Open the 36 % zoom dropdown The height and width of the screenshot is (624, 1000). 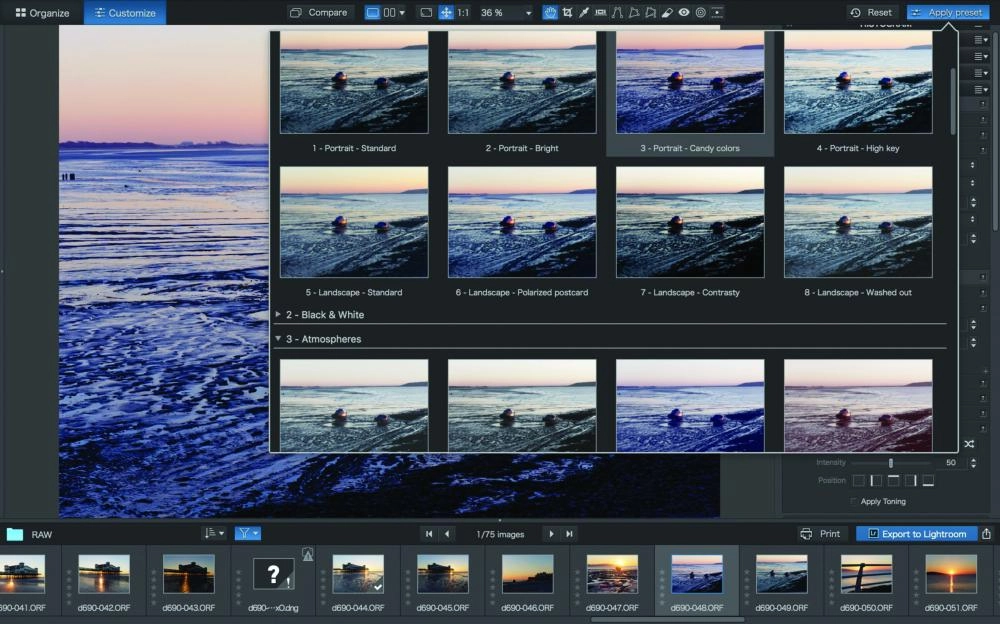pyautogui.click(x=505, y=13)
